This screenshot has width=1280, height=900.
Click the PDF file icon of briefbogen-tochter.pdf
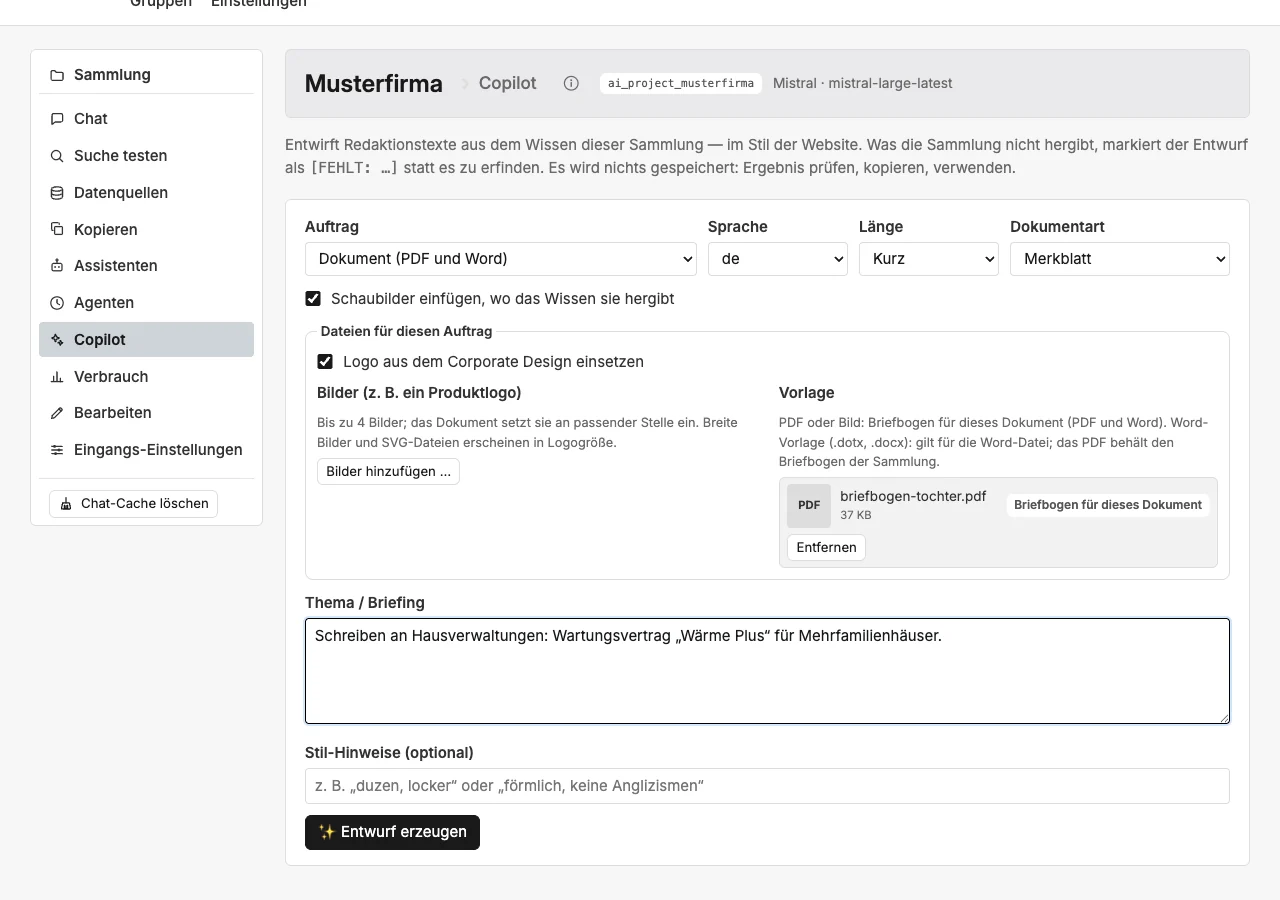[809, 506]
